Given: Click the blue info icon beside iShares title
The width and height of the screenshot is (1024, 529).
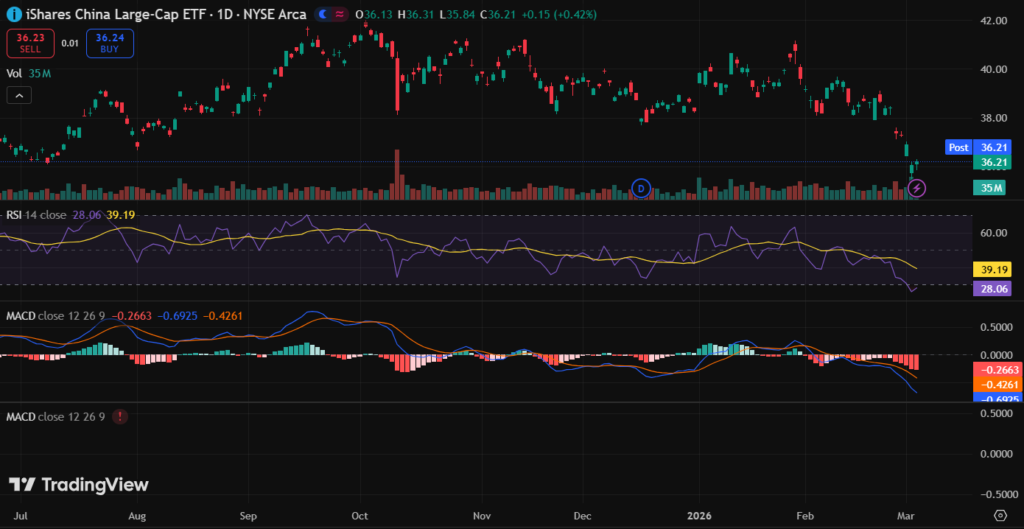Looking at the screenshot, I should point(13,15).
